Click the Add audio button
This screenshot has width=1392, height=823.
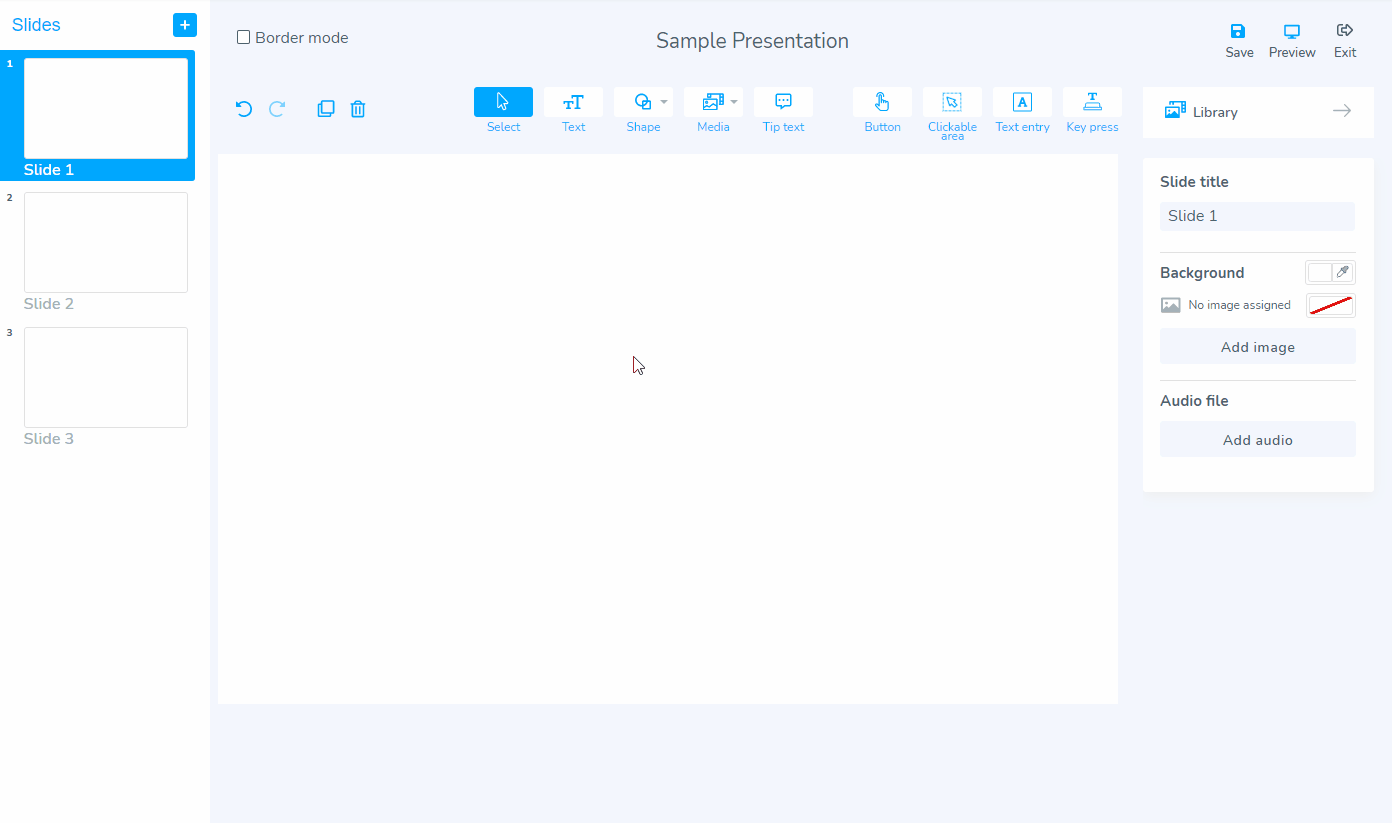[x=1258, y=440]
